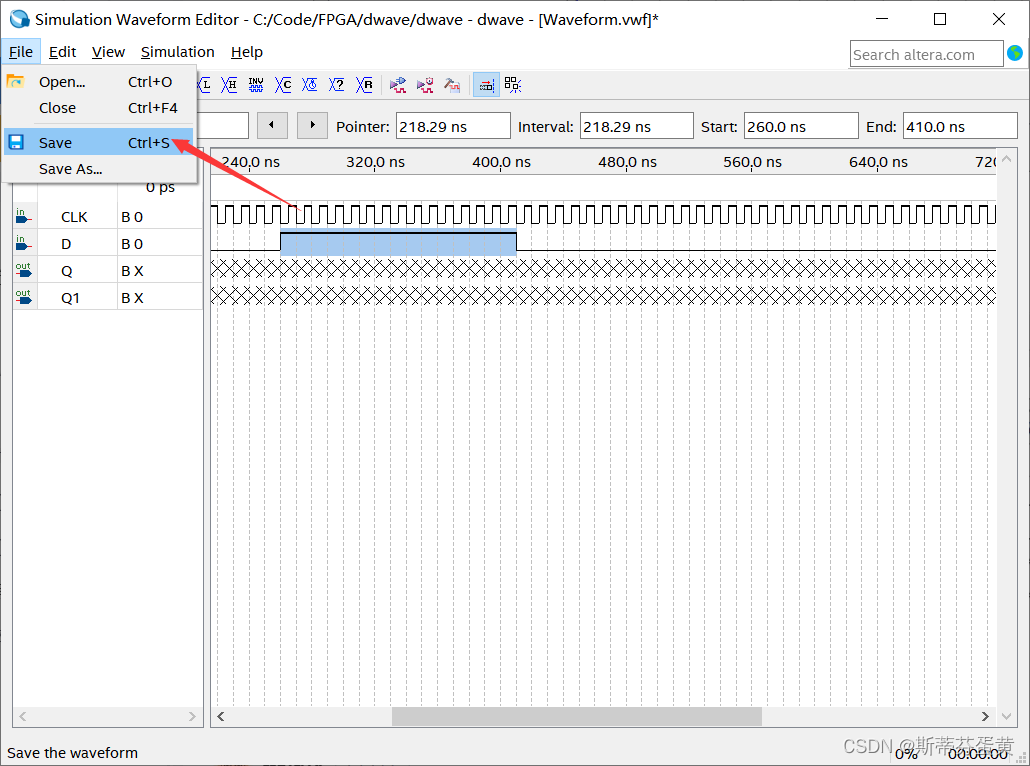Maximize the Simulation Waveform Editor window
Viewport: 1030px width, 766px height.
point(940,19)
